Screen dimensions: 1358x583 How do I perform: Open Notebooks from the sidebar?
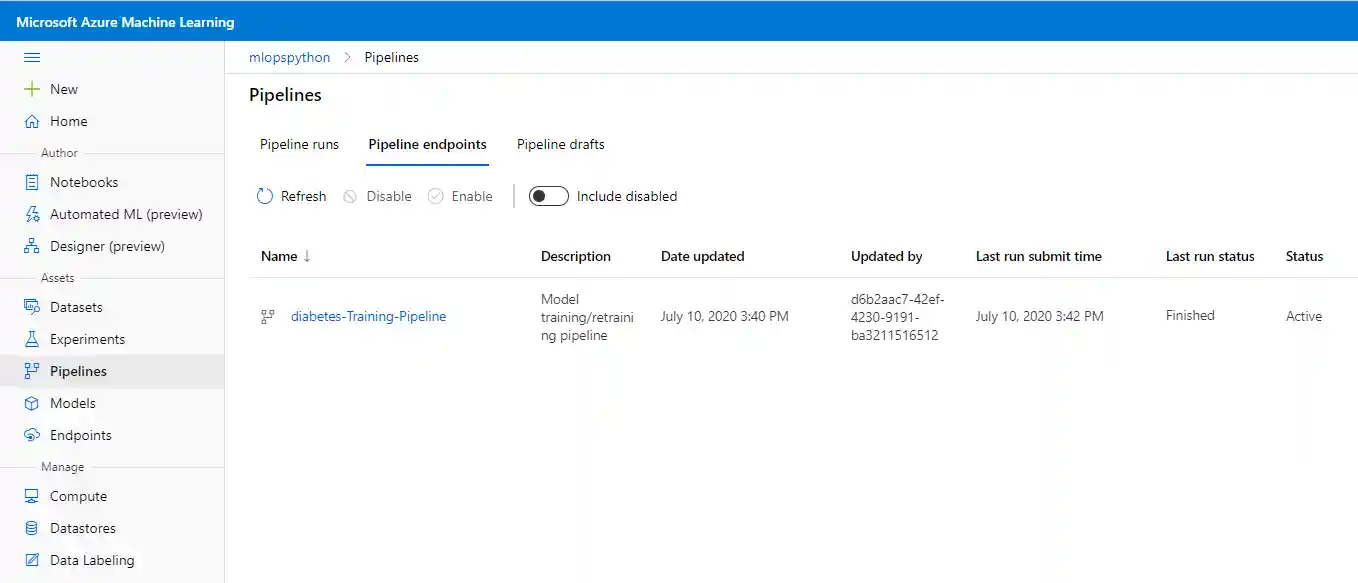click(84, 182)
